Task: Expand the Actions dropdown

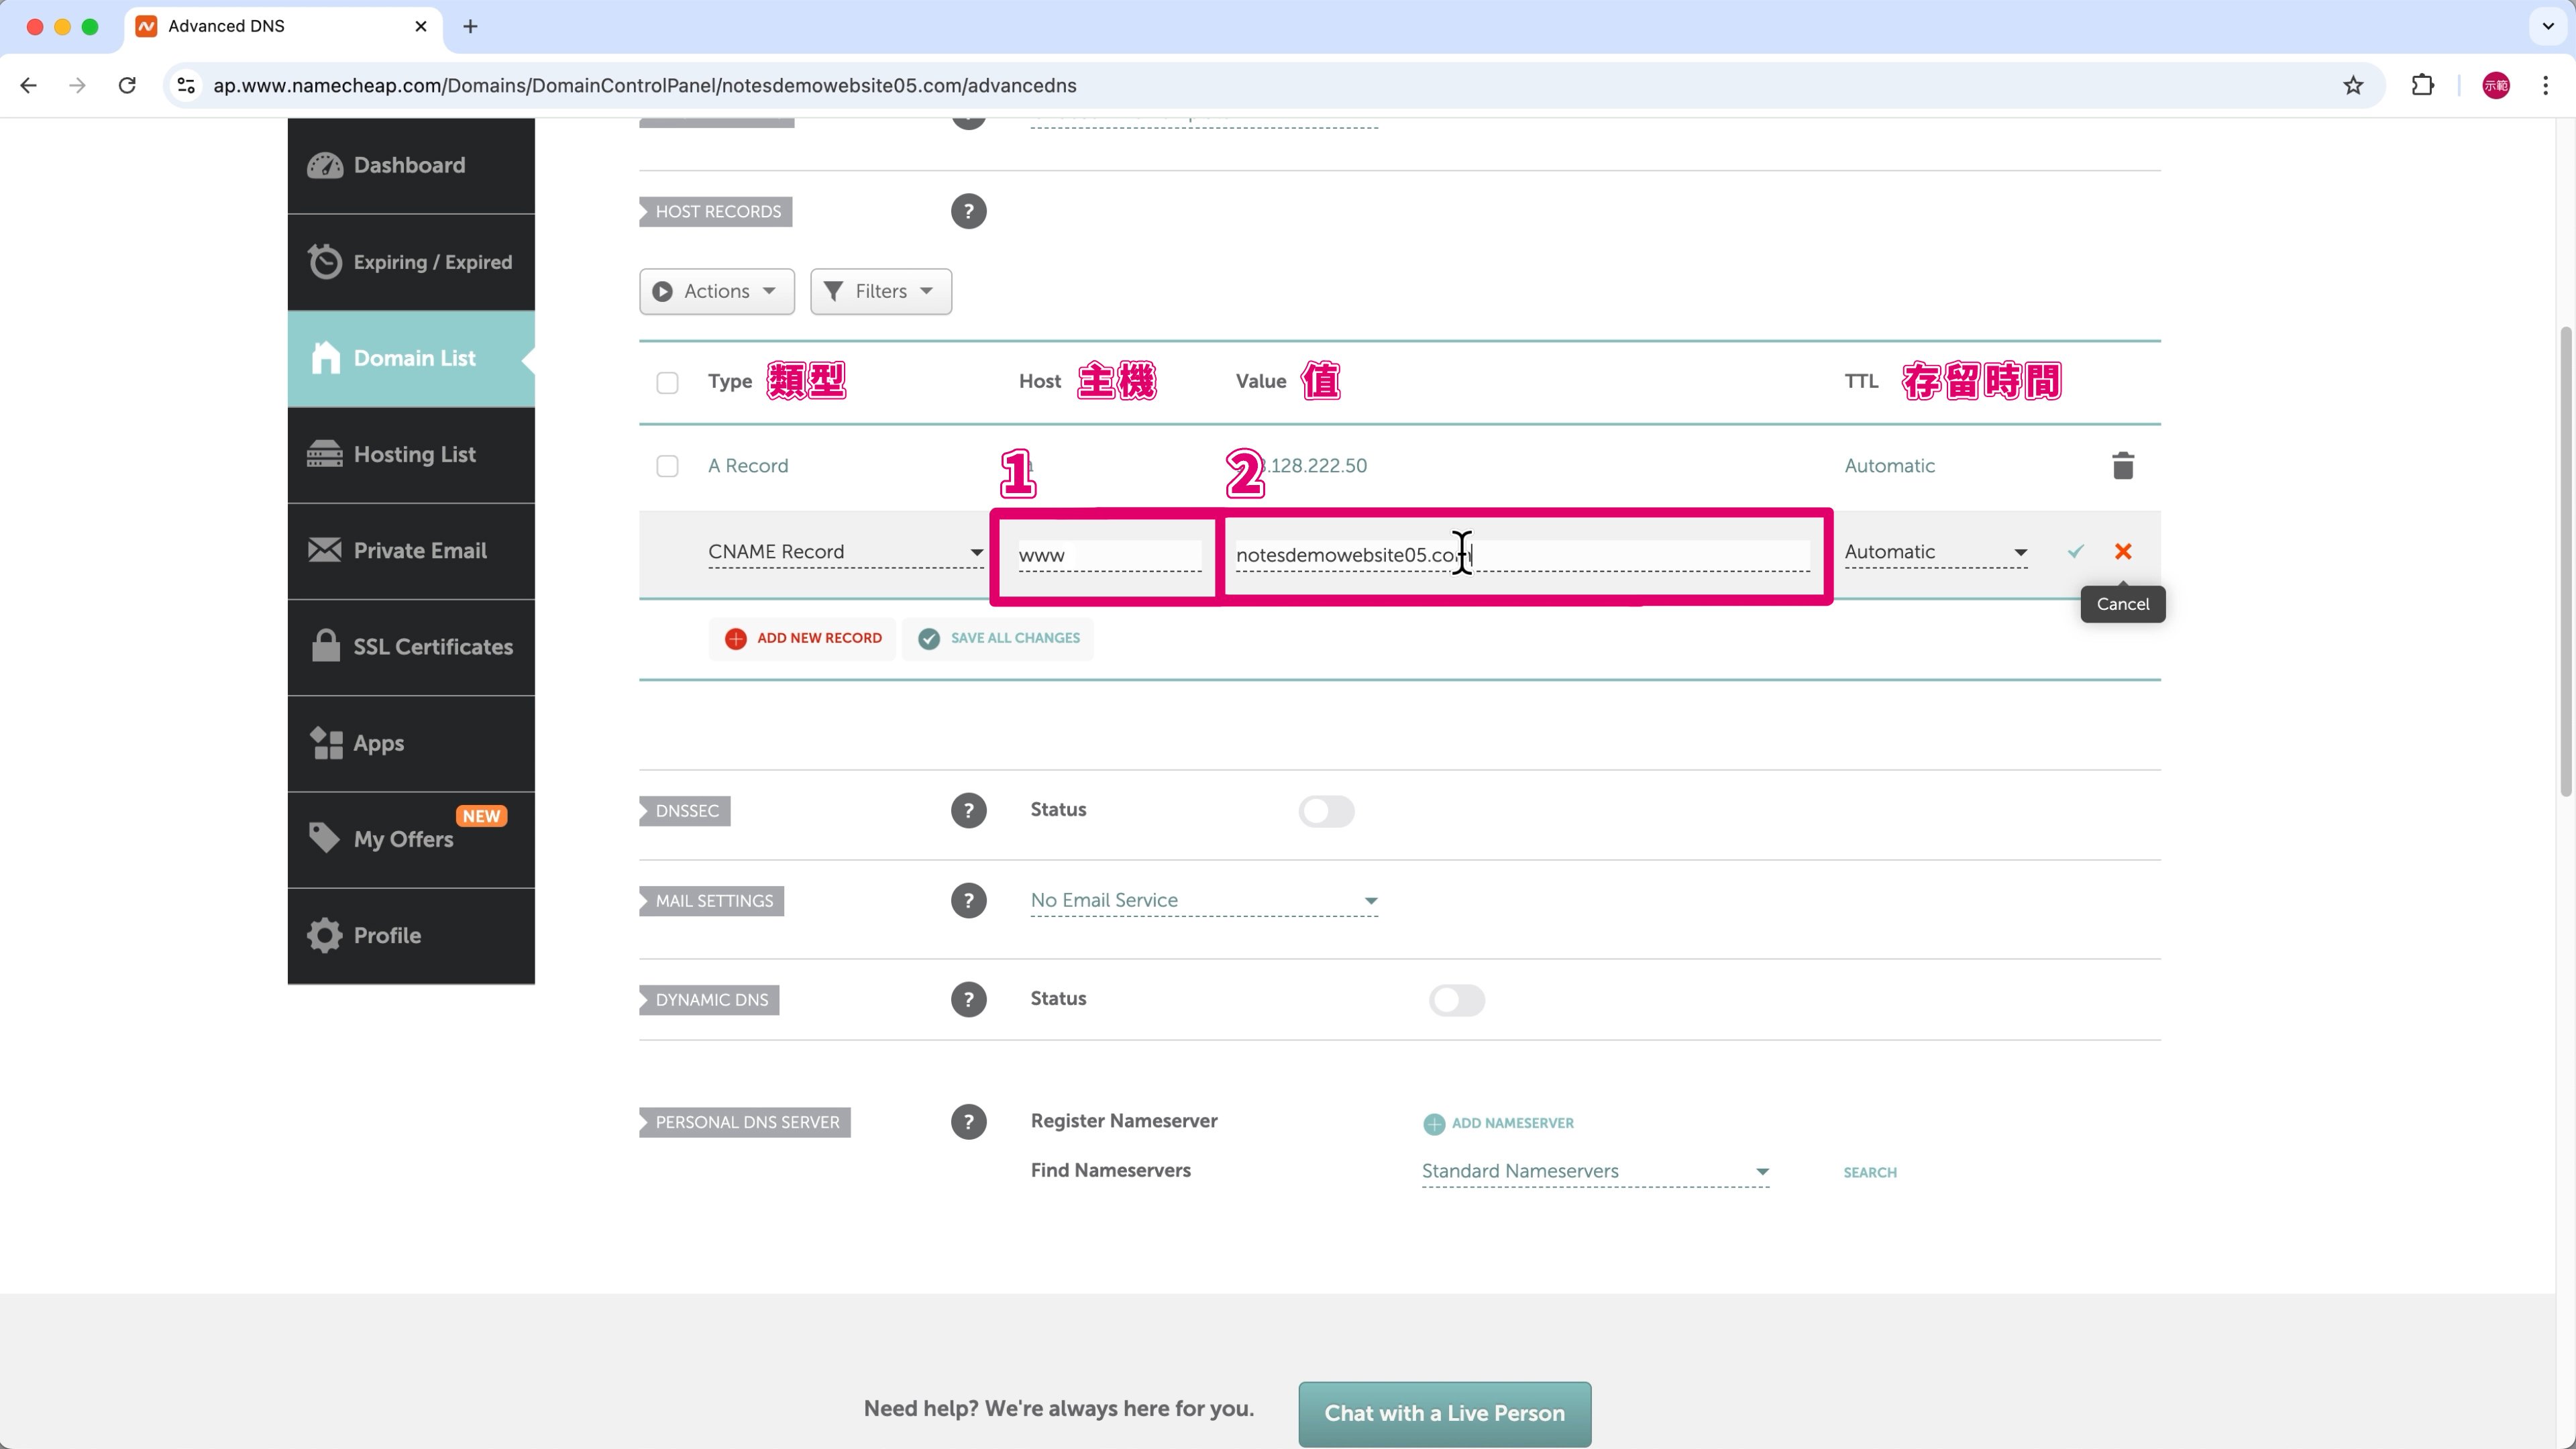Action: (x=716, y=291)
